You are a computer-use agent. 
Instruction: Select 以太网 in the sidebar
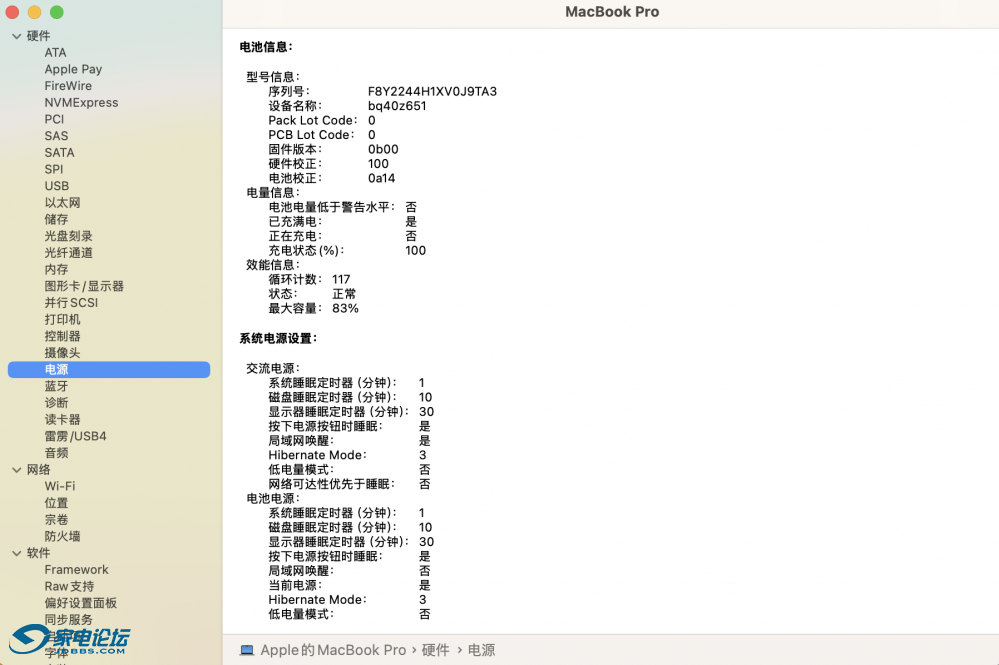(62, 203)
